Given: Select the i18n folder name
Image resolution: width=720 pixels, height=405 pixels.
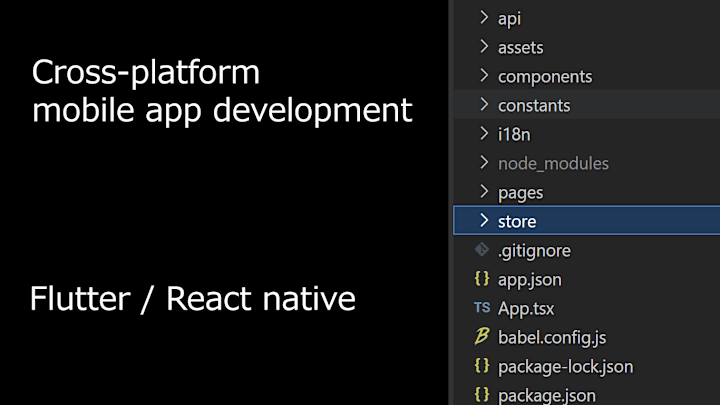Looking at the screenshot, I should point(514,135).
